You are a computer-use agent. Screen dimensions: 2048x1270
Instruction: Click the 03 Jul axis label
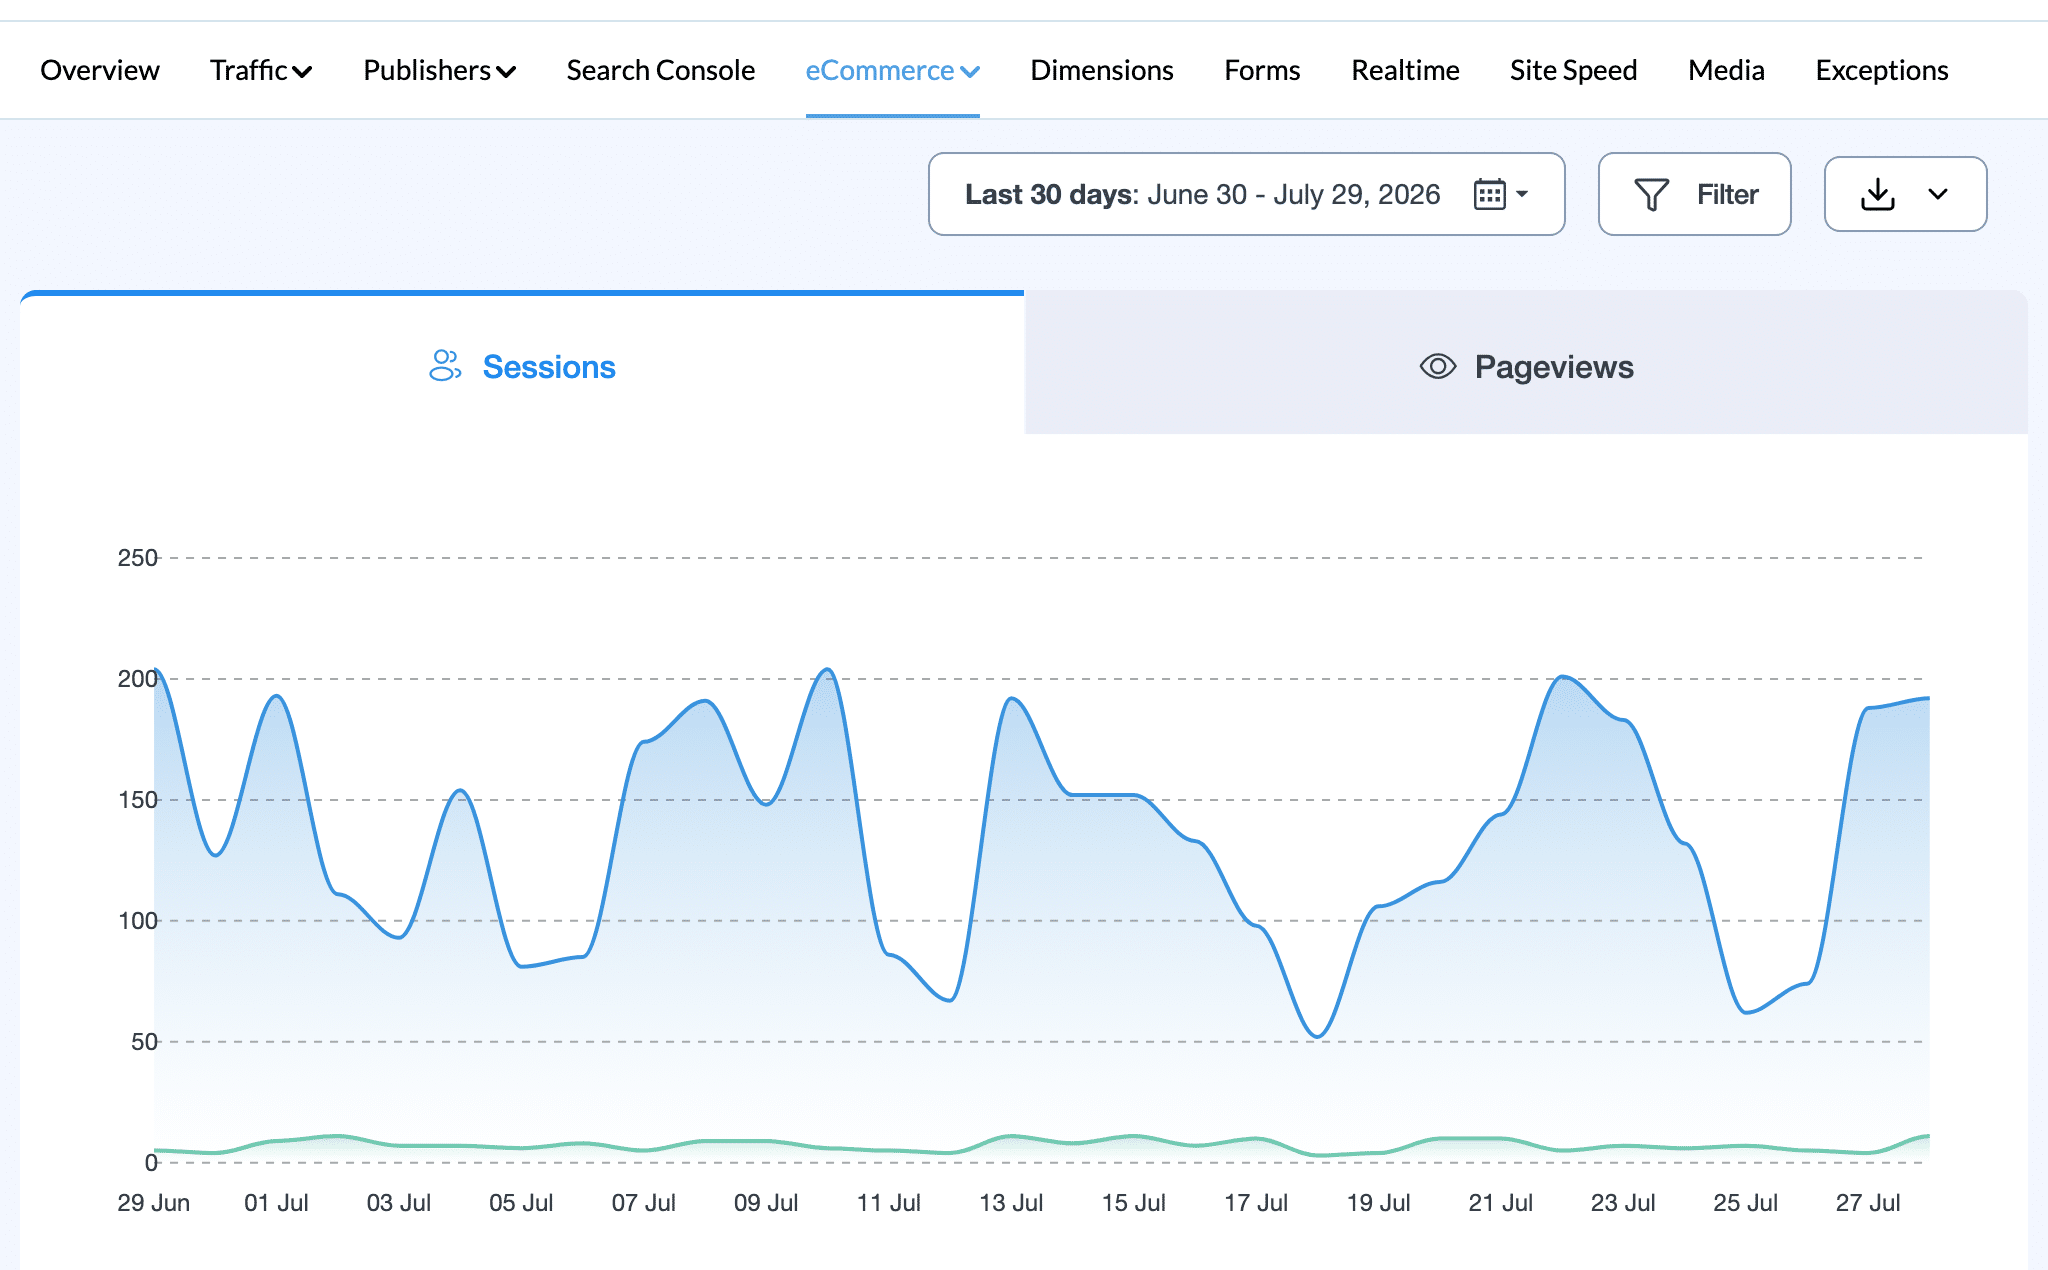point(398,1203)
